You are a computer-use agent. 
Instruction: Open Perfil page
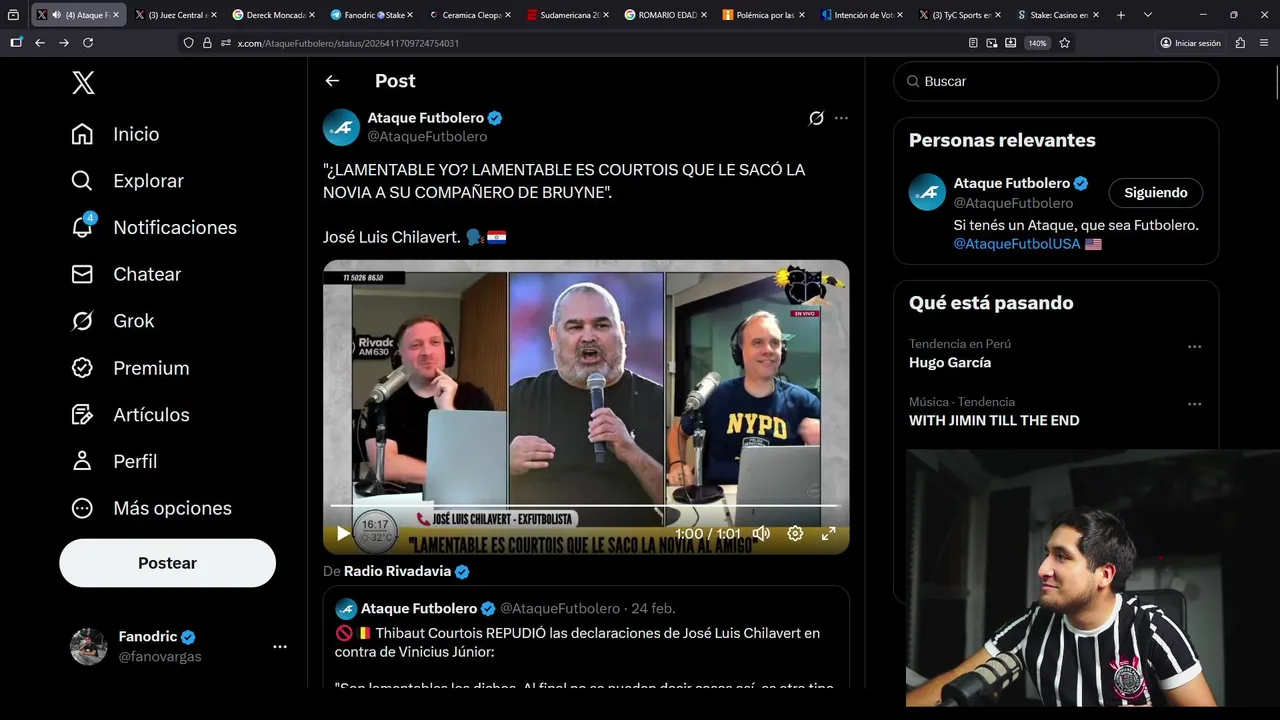113,461
